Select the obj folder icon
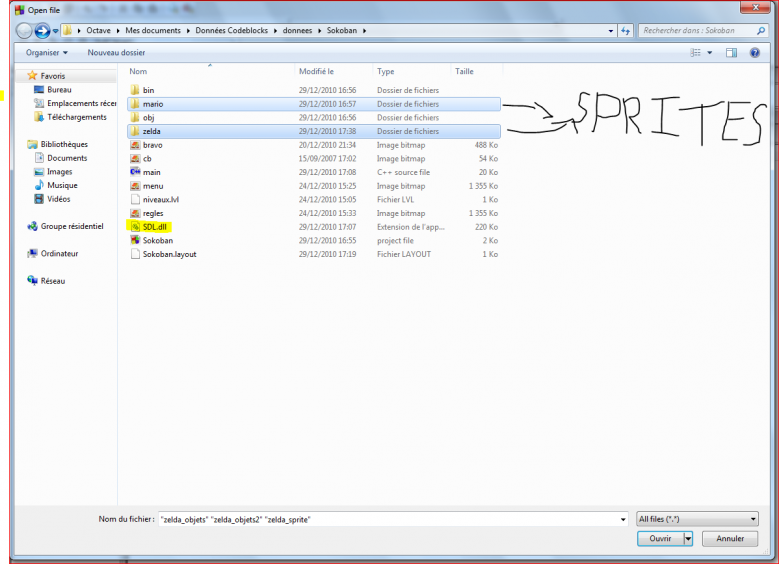Image resolution: width=779 pixels, height=564 pixels. click(x=135, y=117)
